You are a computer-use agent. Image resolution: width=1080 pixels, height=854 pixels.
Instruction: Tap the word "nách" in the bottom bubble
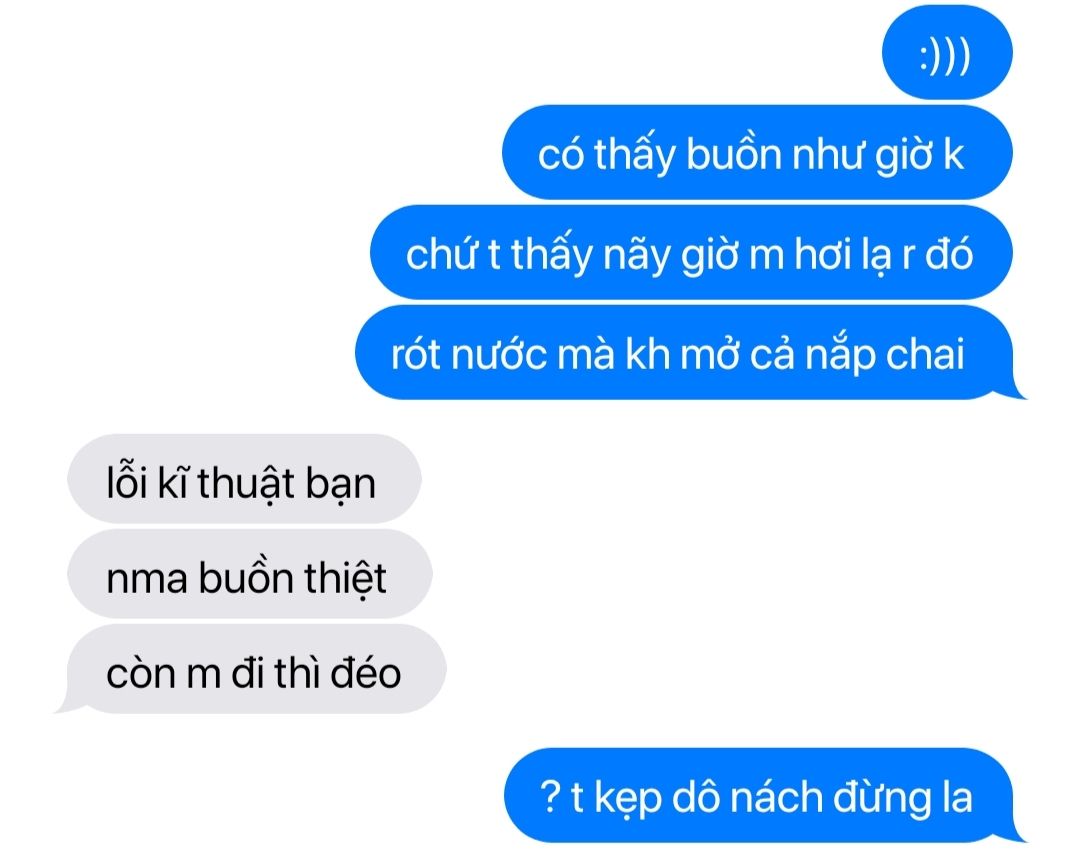(776, 796)
